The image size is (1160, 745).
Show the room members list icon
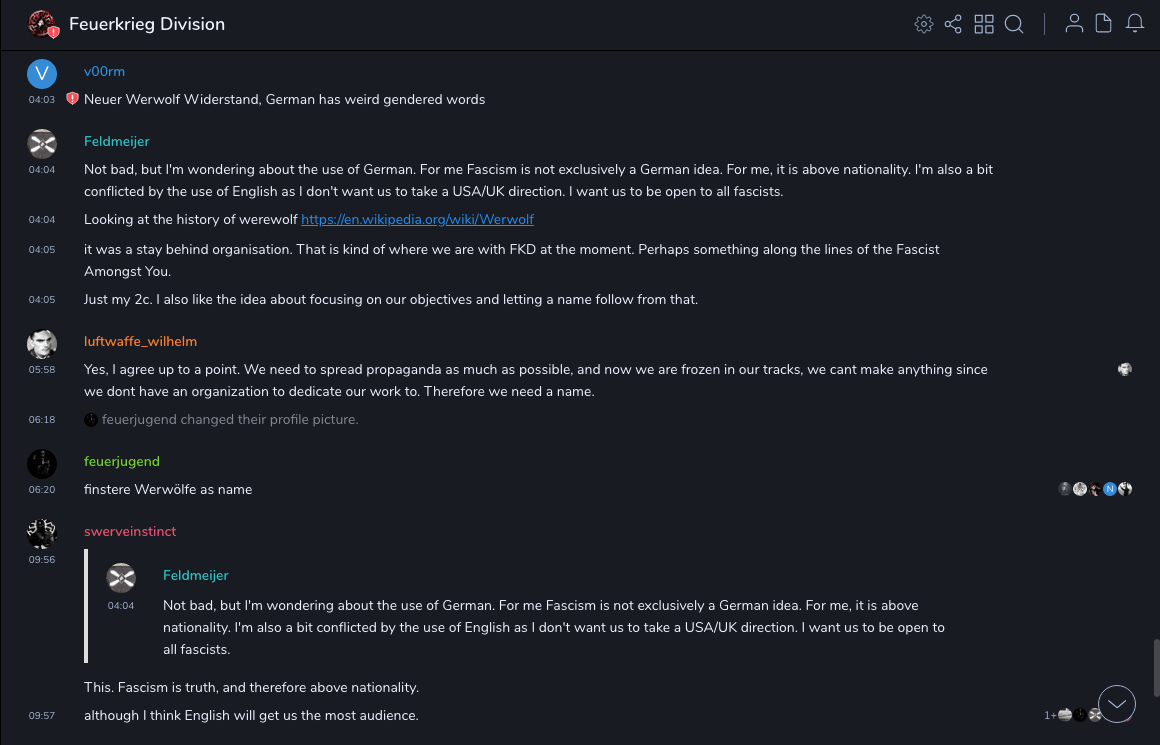tap(1074, 24)
